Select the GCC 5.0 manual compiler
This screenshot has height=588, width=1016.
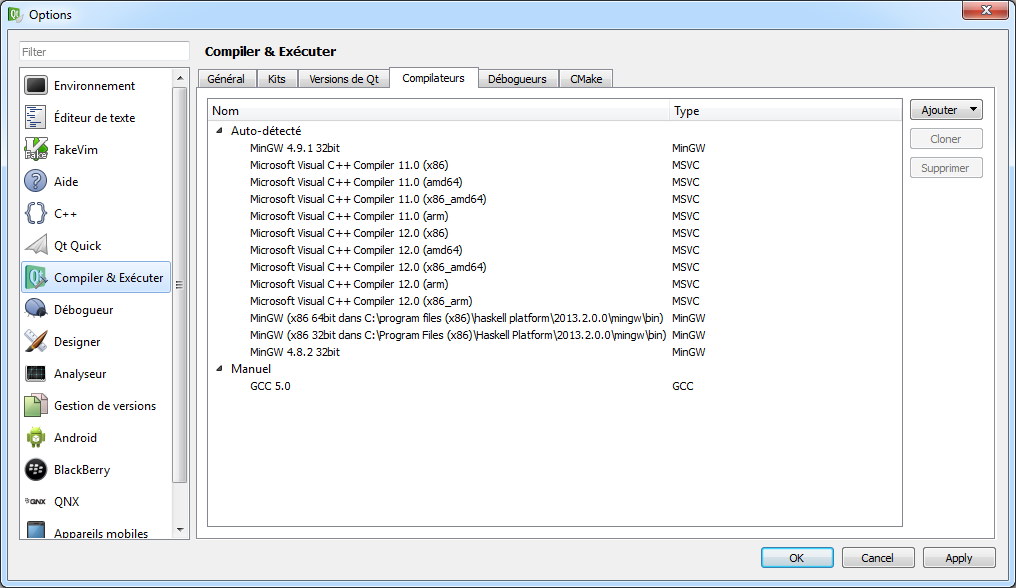click(270, 386)
